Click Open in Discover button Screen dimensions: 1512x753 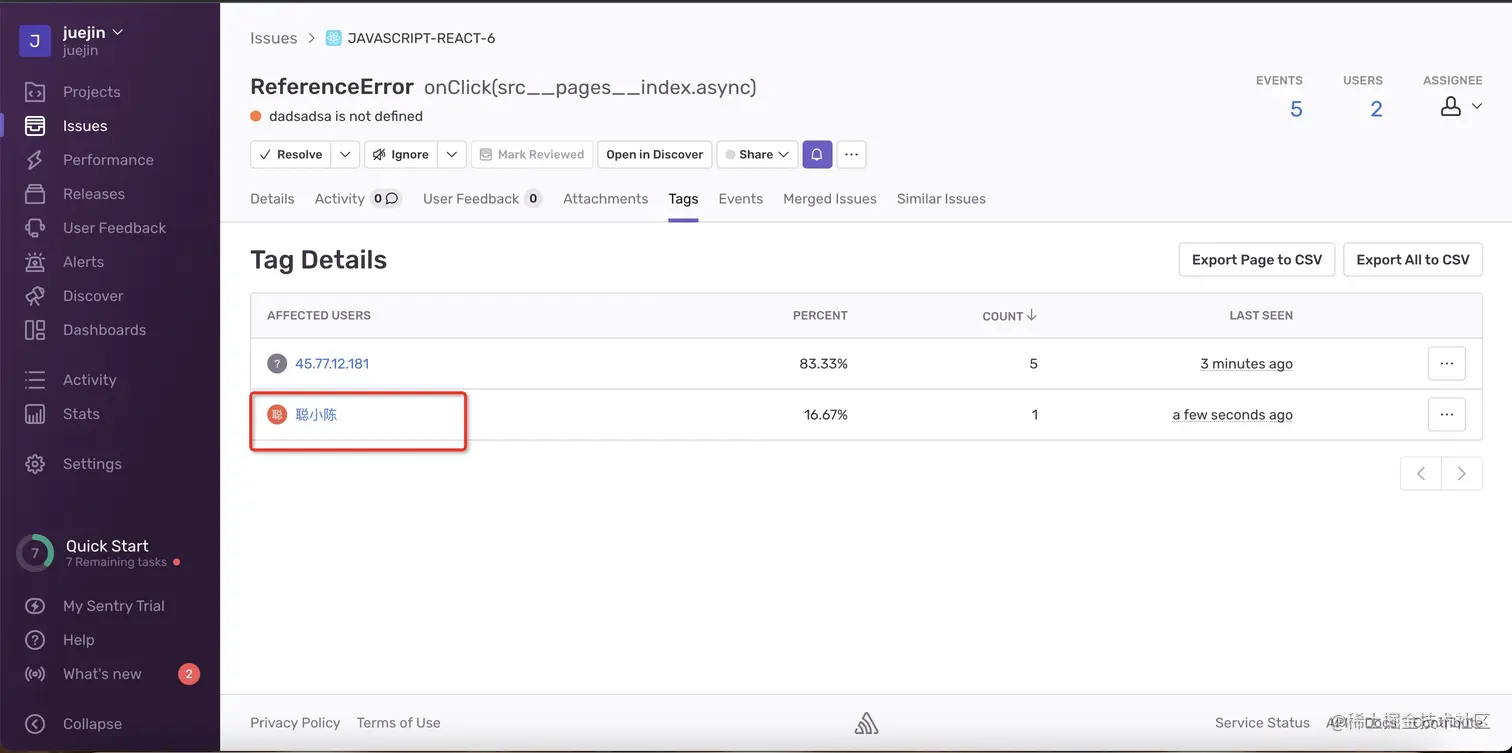(655, 154)
